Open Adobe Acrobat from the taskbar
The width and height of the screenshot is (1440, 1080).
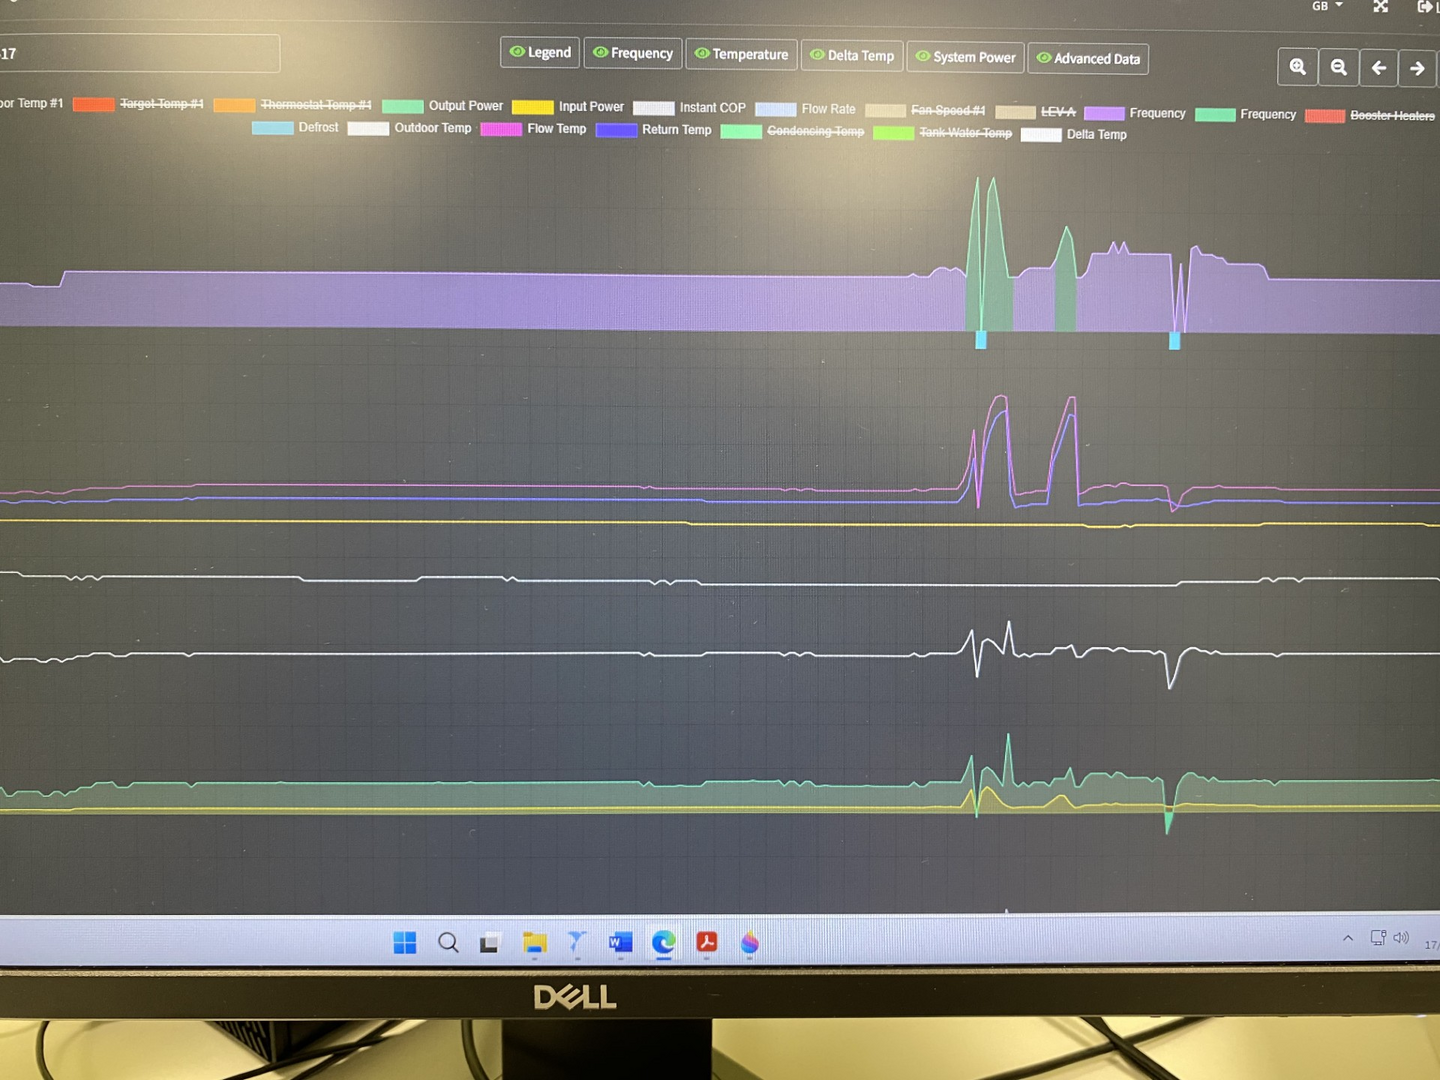707,942
